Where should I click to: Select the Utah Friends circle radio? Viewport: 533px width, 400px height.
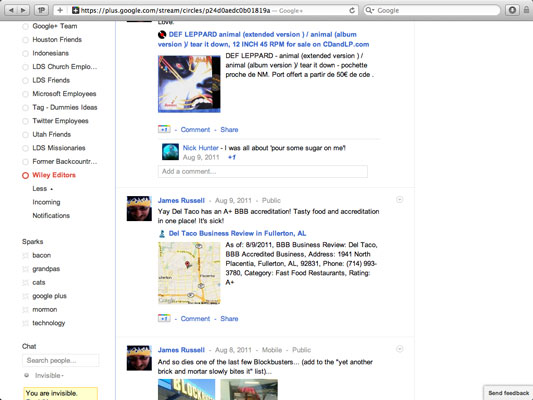(x=25, y=135)
